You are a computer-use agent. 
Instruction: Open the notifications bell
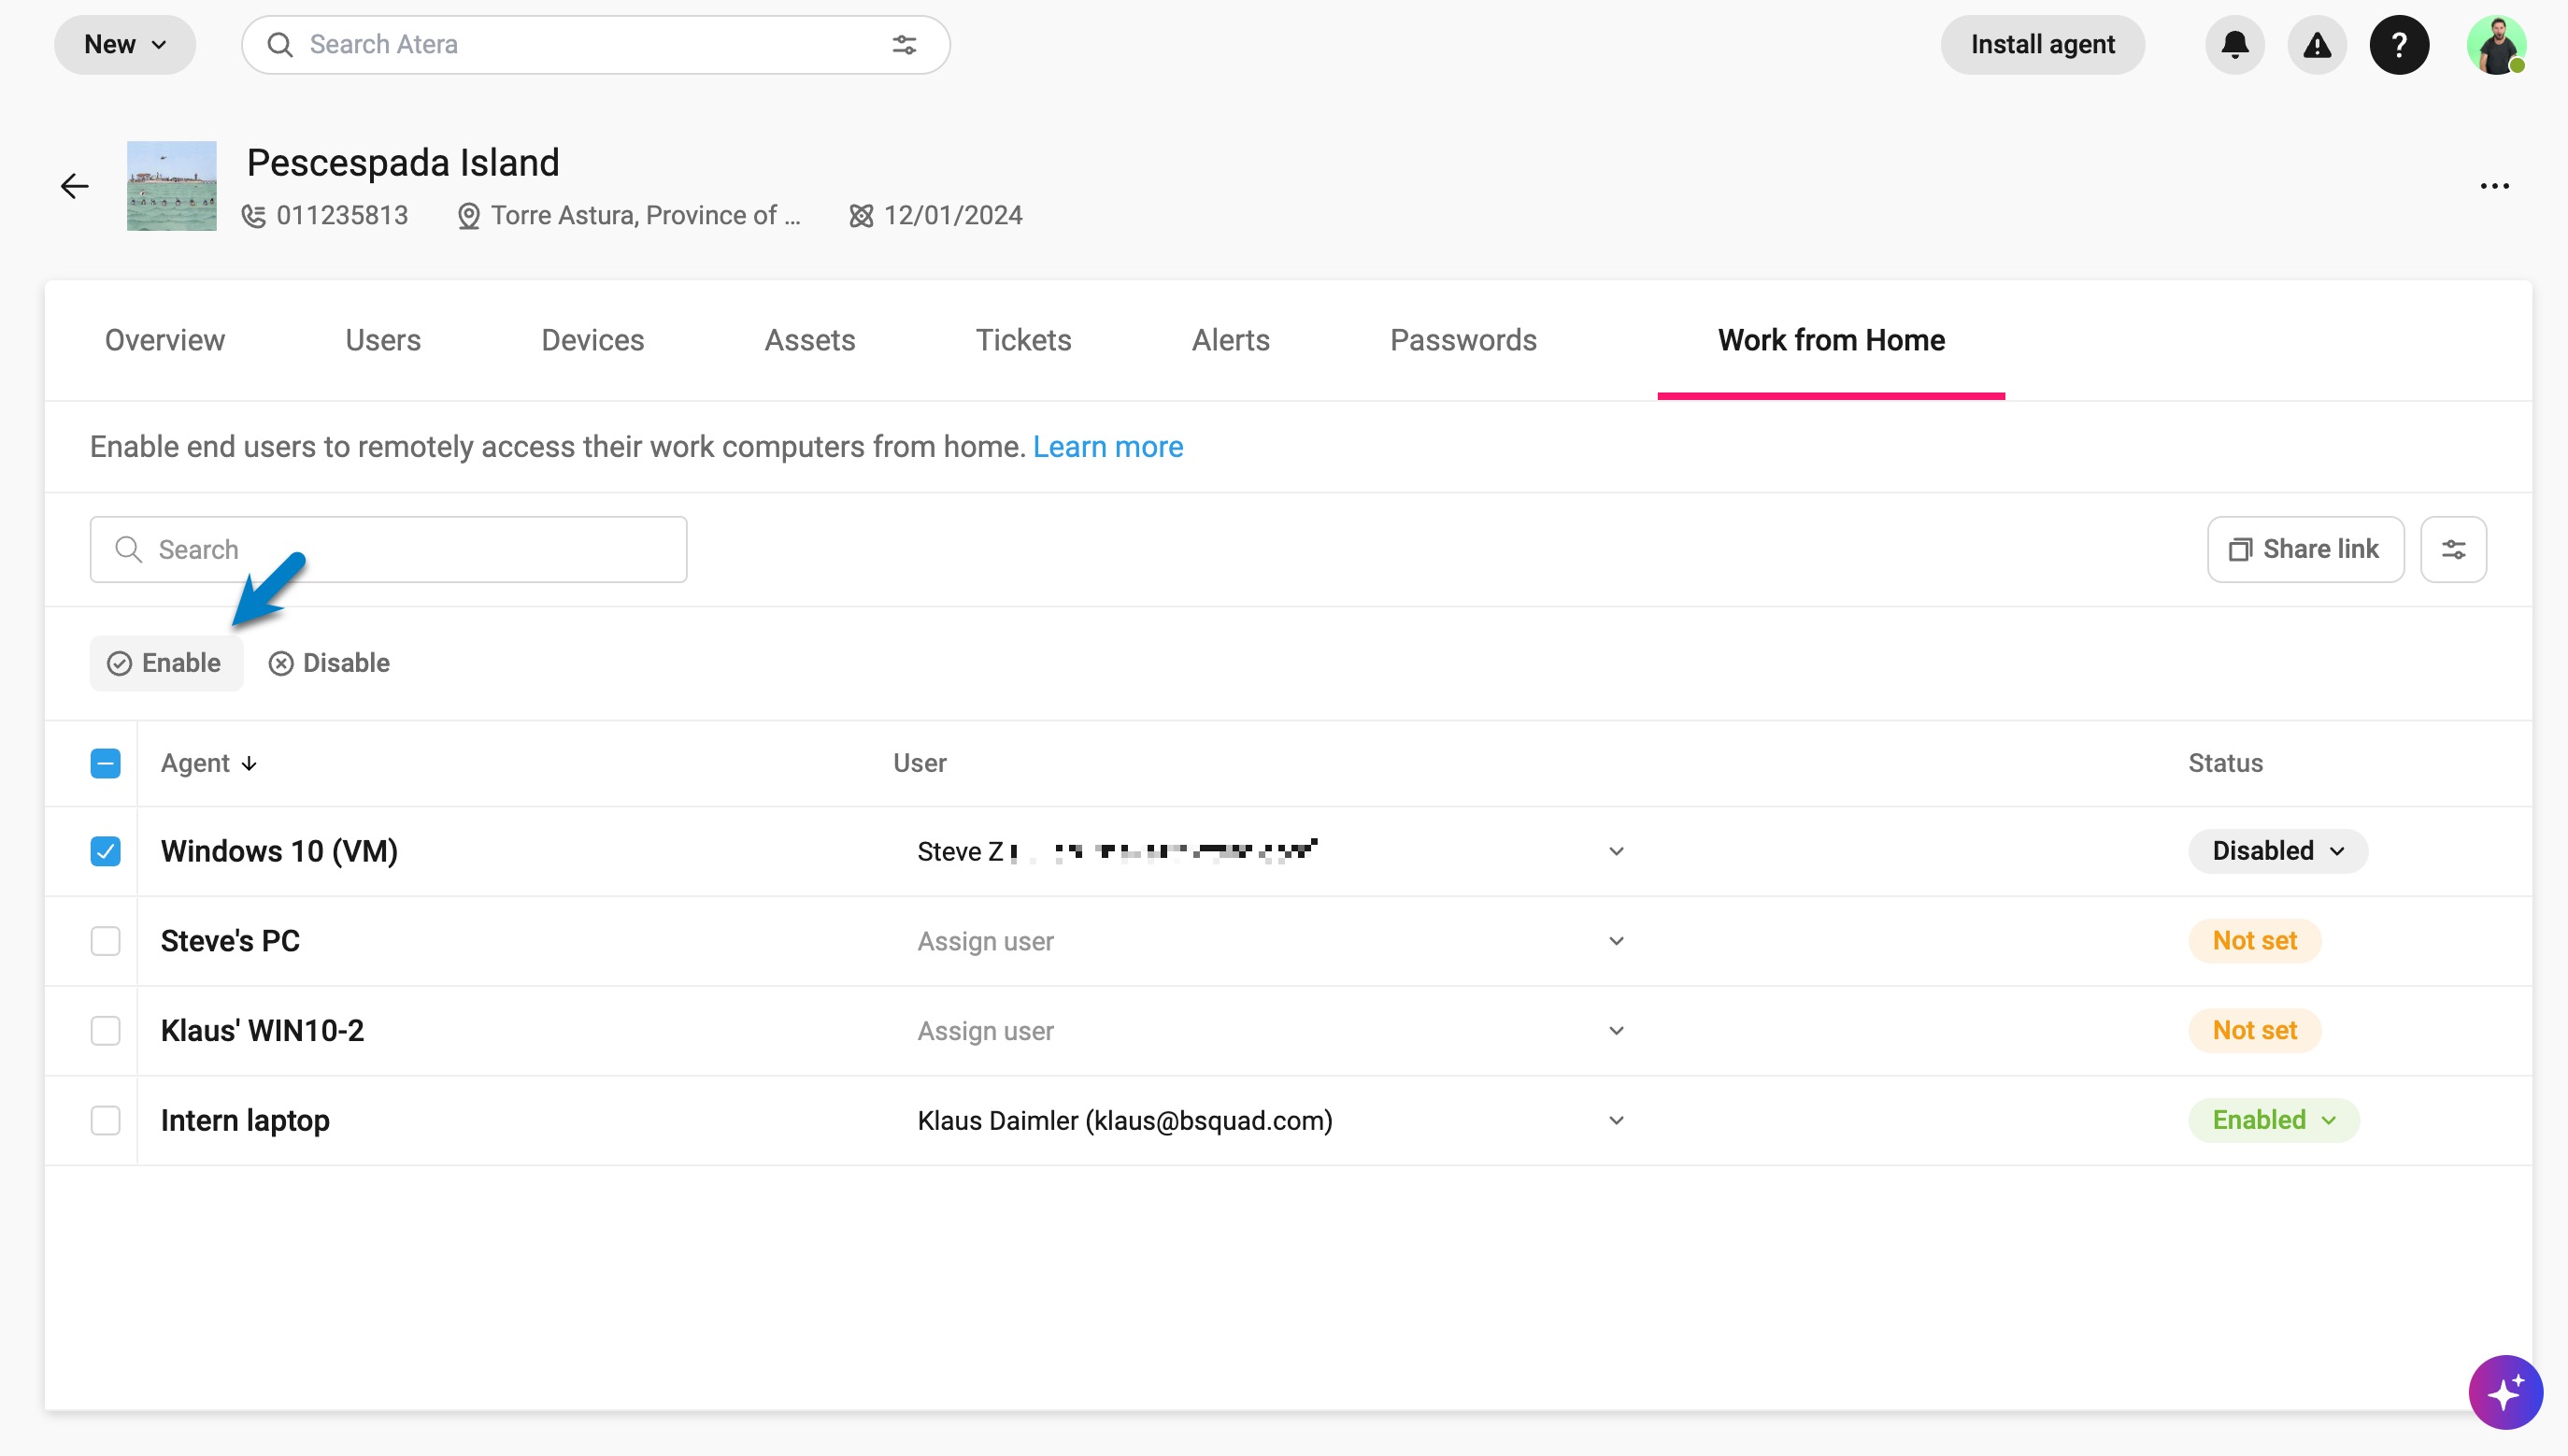[x=2235, y=45]
